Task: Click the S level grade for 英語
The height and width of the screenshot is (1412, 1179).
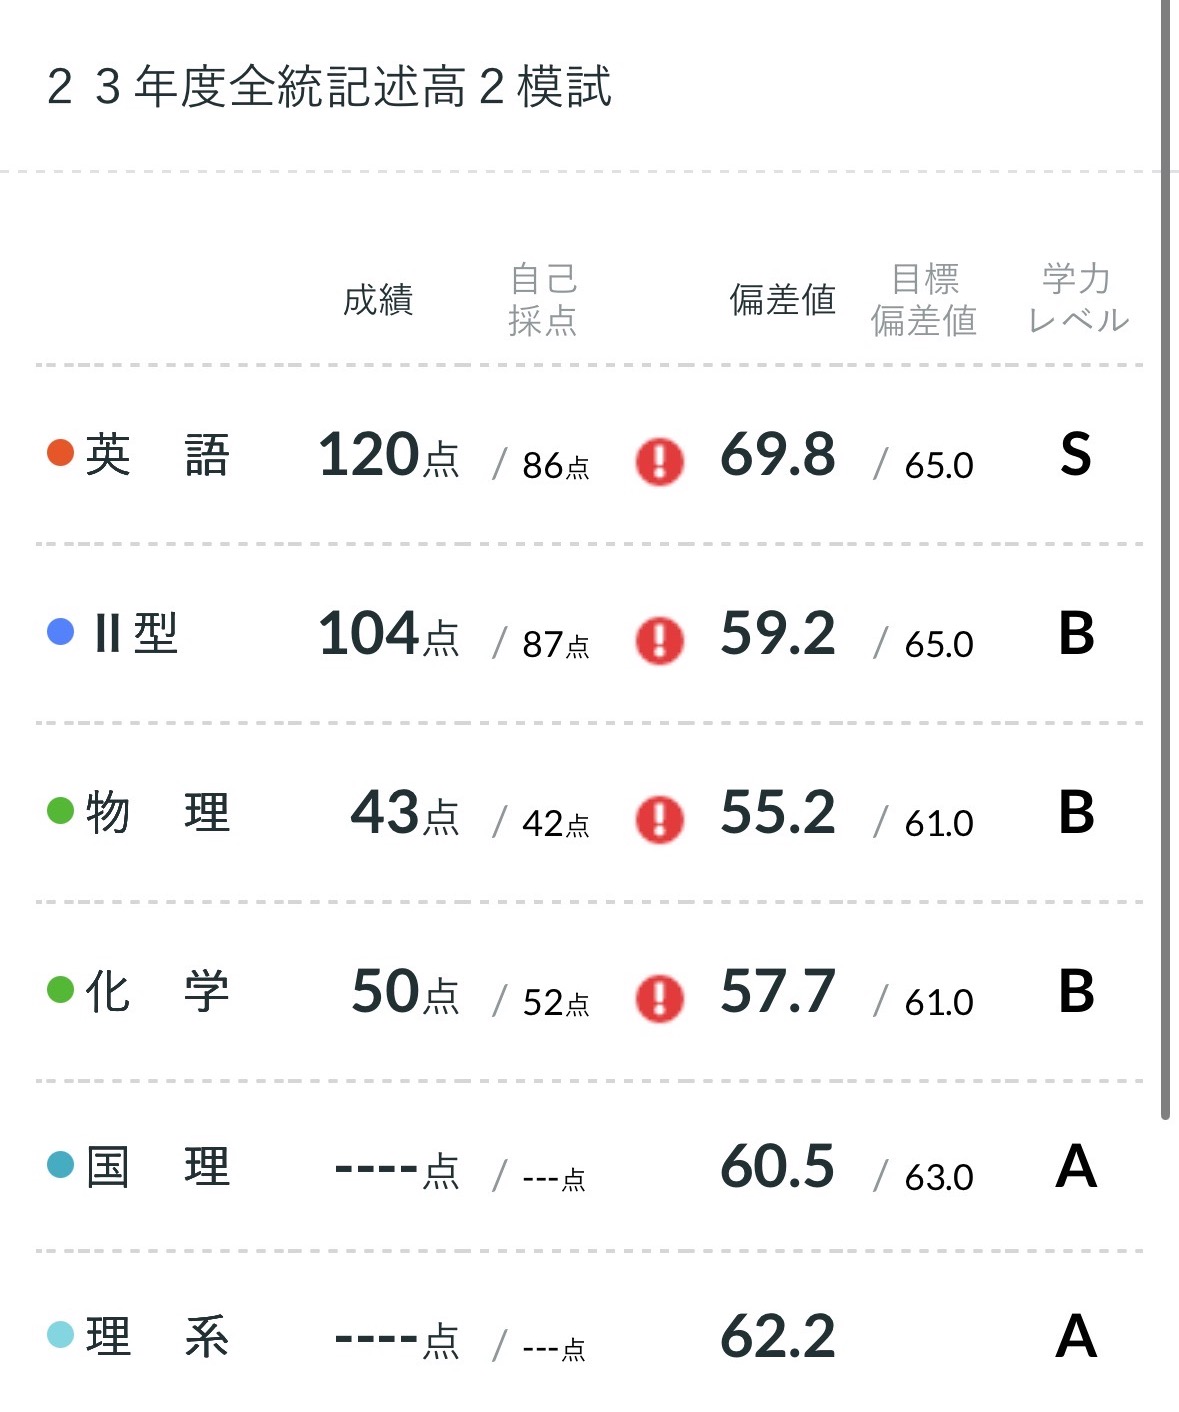Action: (1075, 455)
